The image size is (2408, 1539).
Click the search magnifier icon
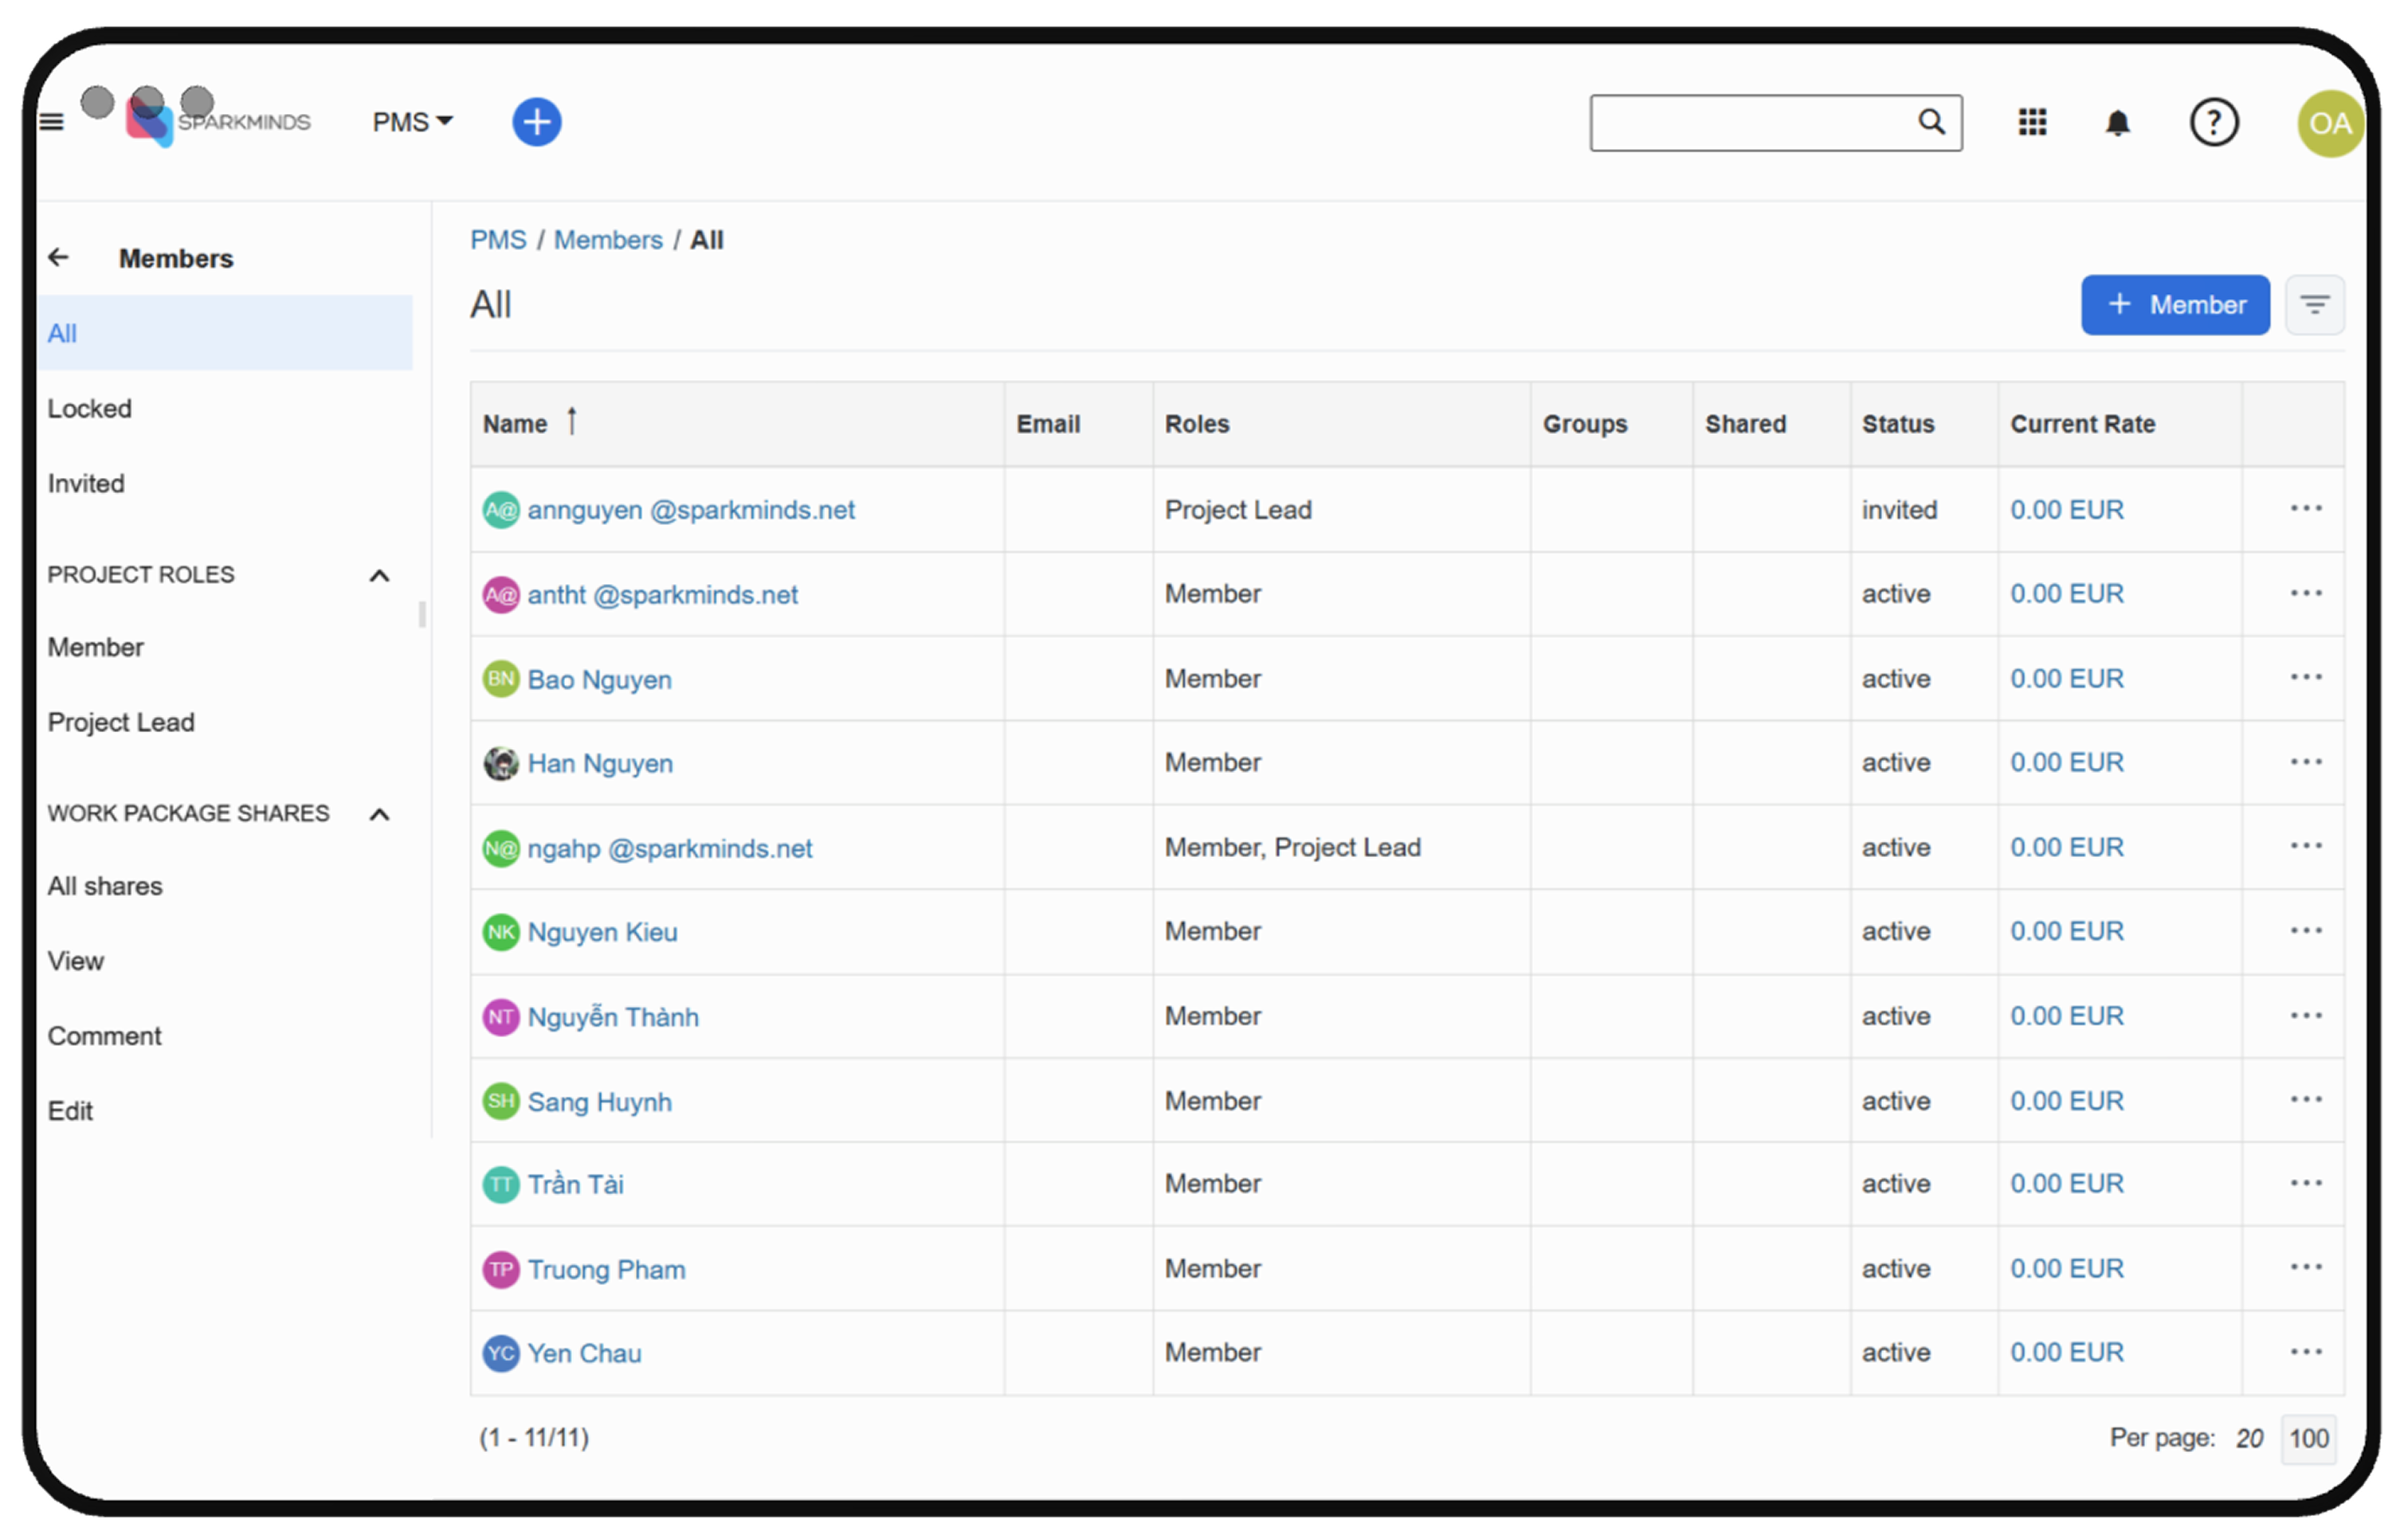coord(1931,122)
